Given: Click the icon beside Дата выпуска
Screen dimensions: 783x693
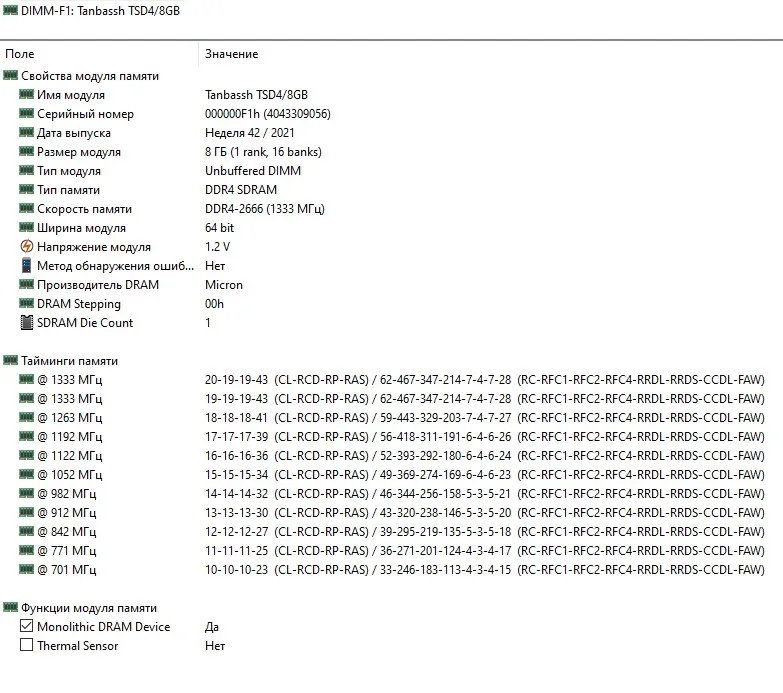Looking at the screenshot, I should click(26, 132).
